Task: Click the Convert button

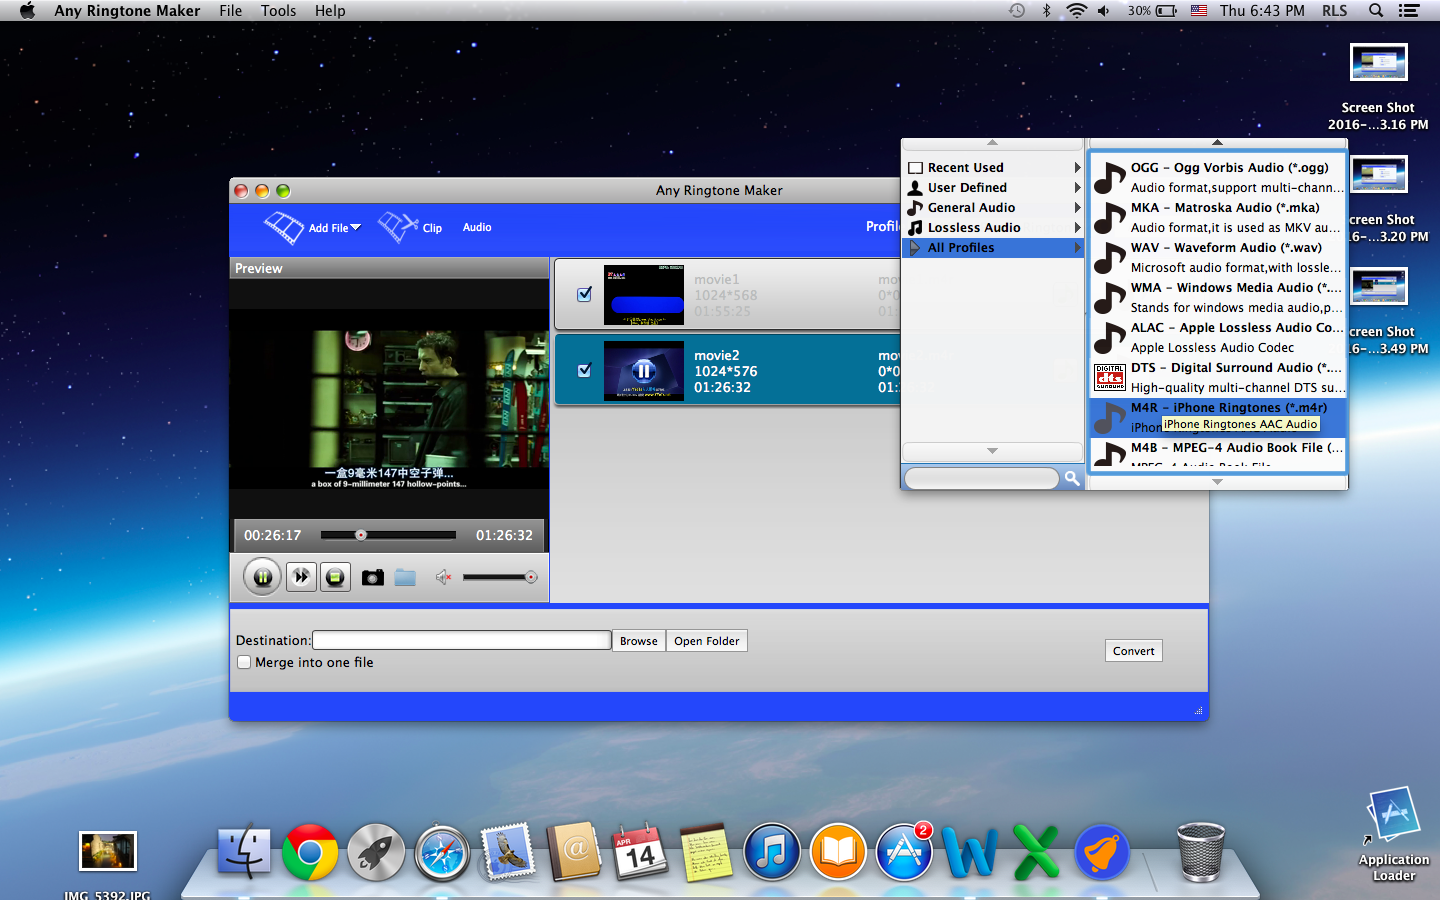Action: pos(1134,651)
